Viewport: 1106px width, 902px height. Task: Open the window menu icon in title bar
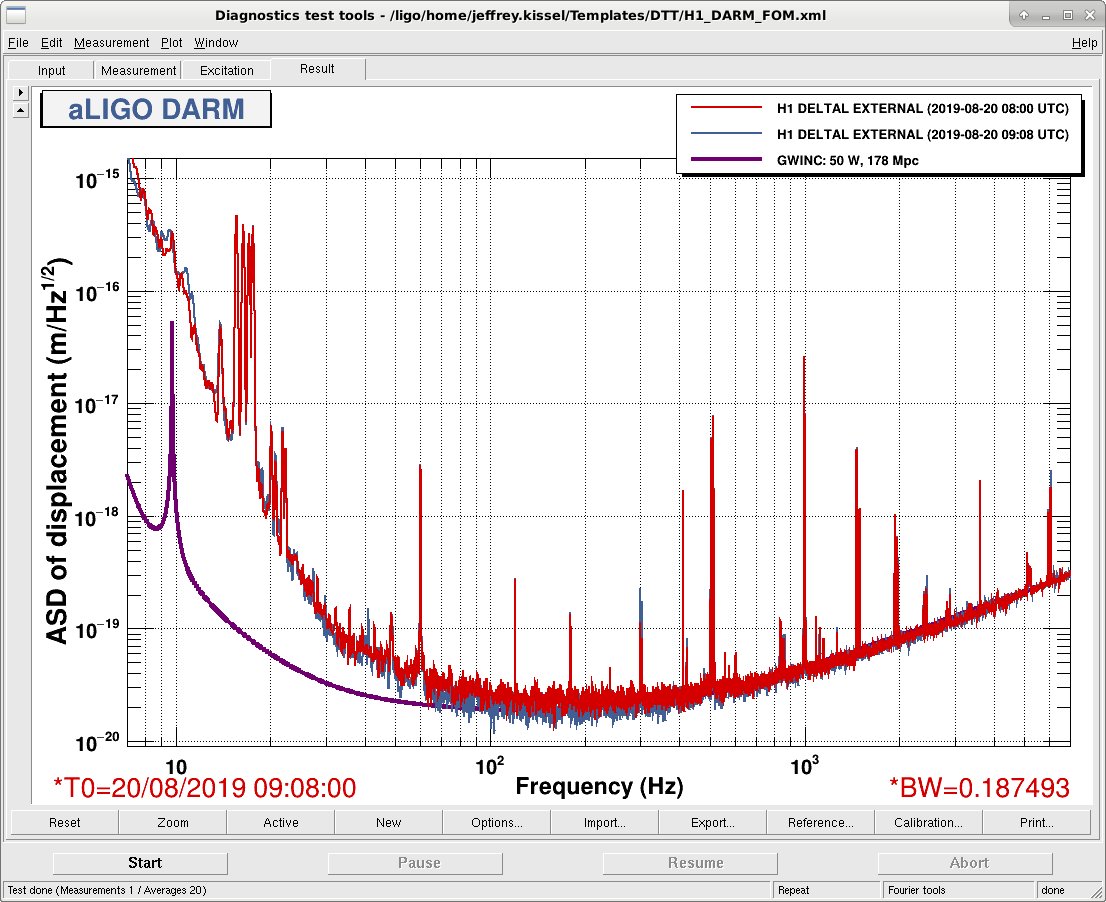(x=16, y=15)
